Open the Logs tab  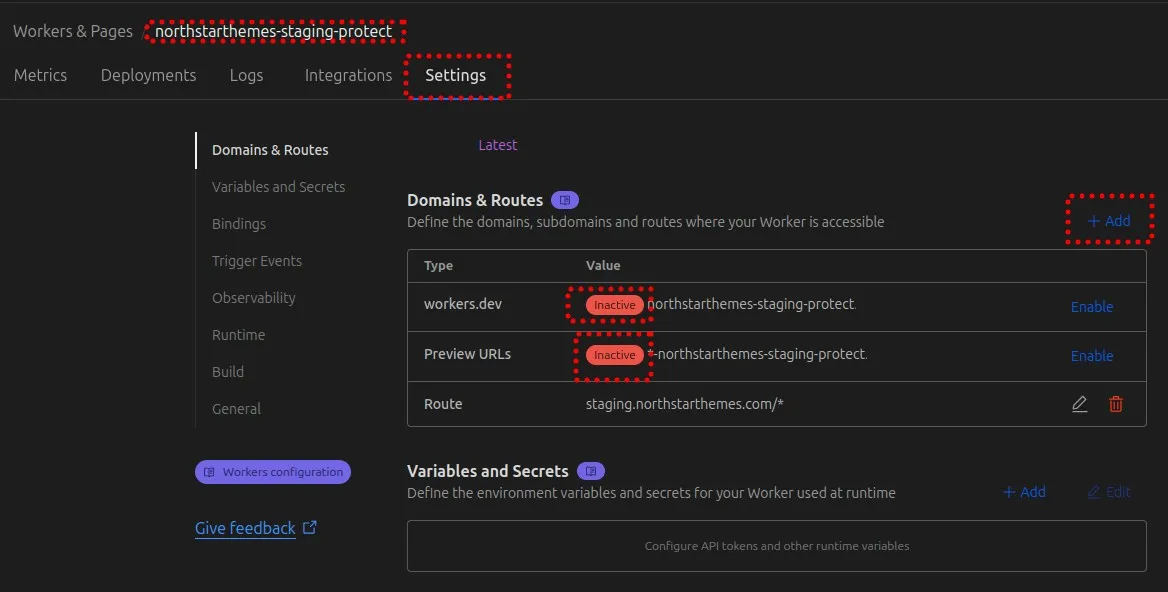click(247, 75)
